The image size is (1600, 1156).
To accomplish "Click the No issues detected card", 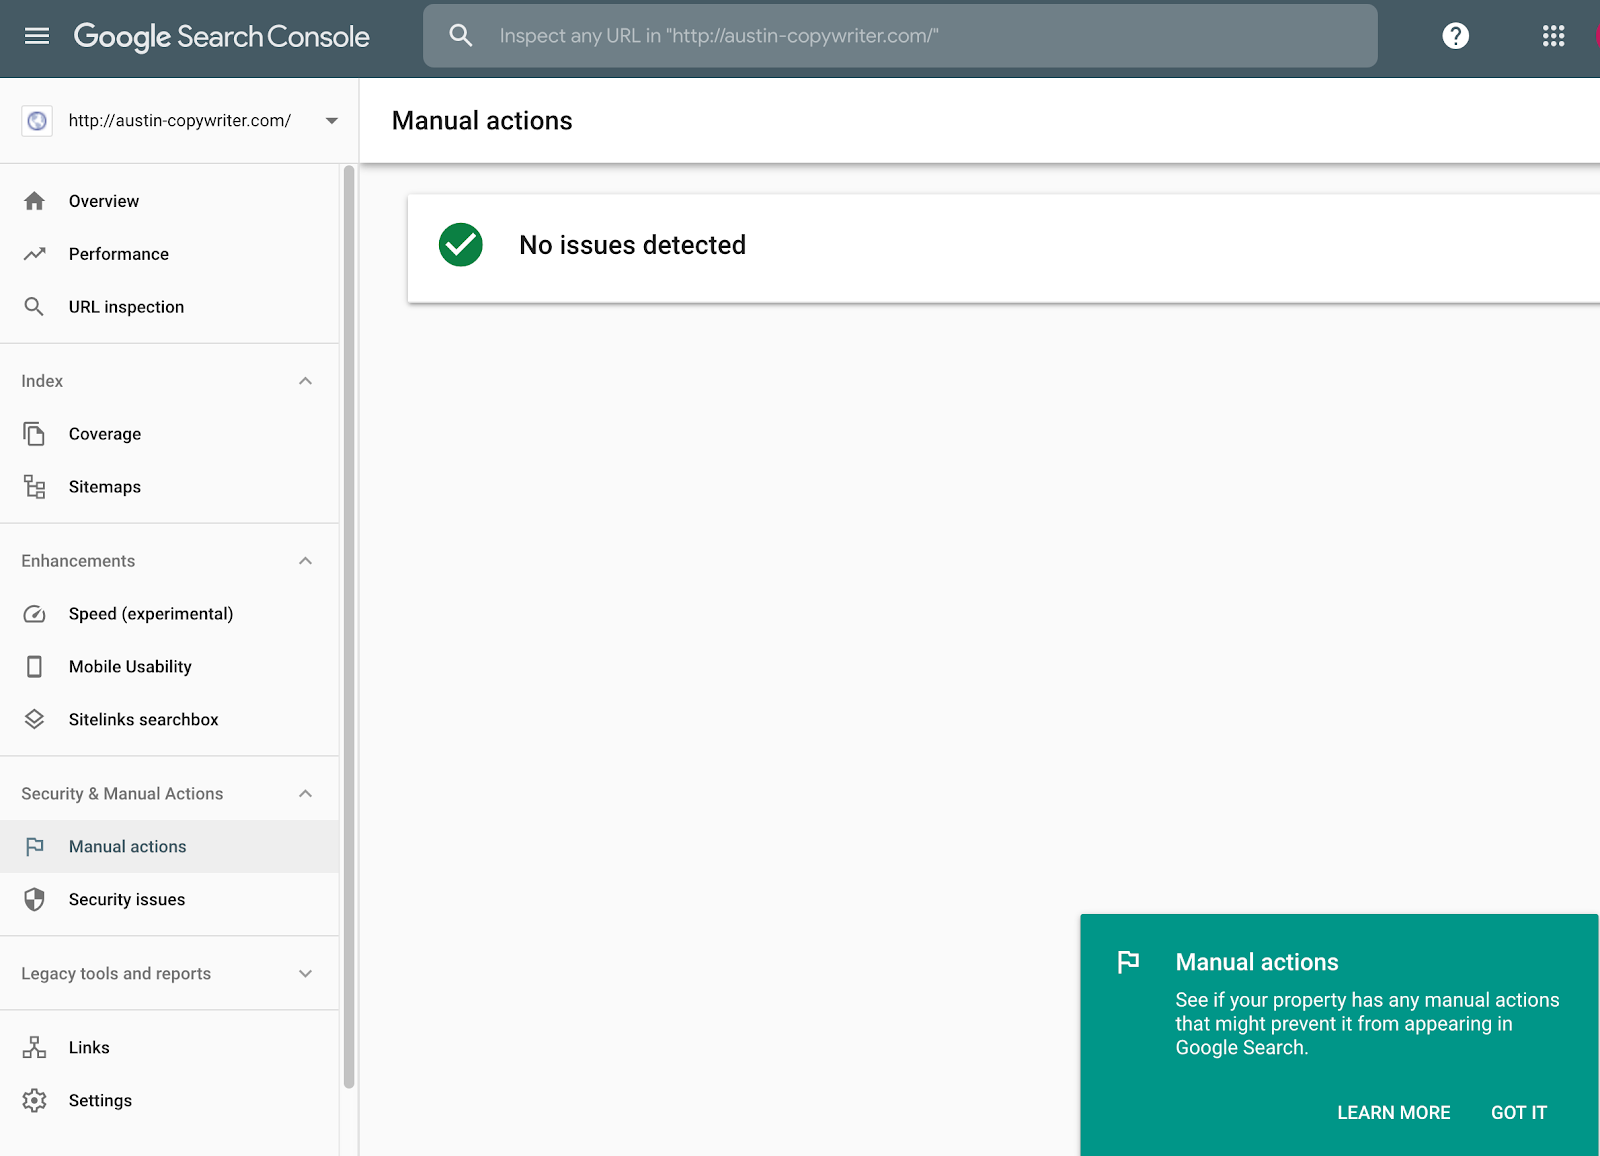I will coord(1004,248).
